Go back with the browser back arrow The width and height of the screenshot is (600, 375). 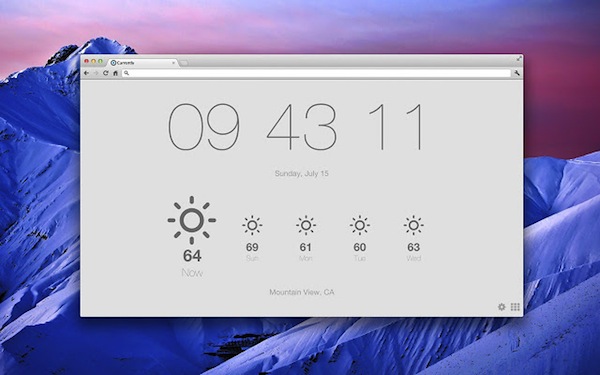(86, 73)
